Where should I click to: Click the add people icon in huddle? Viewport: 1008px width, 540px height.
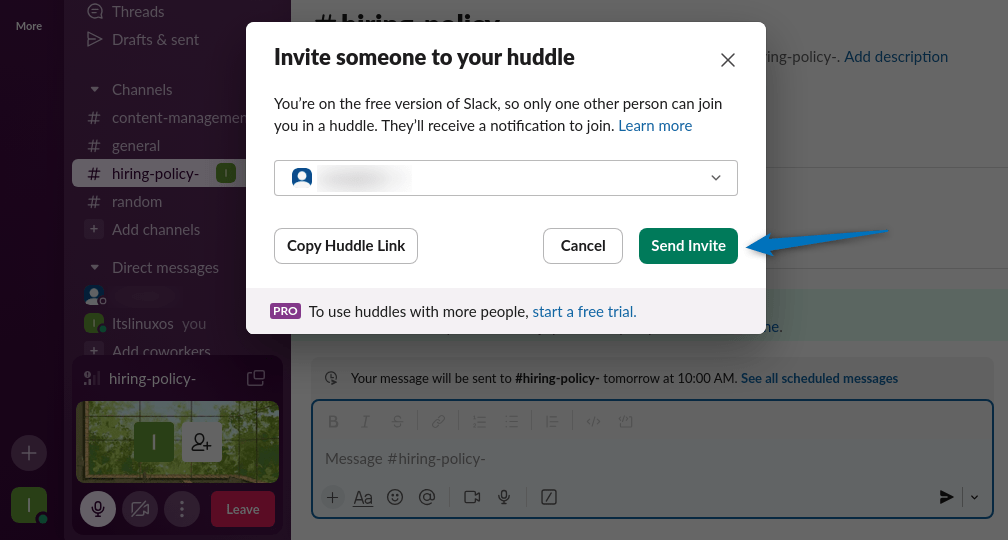pyautogui.click(x=202, y=441)
